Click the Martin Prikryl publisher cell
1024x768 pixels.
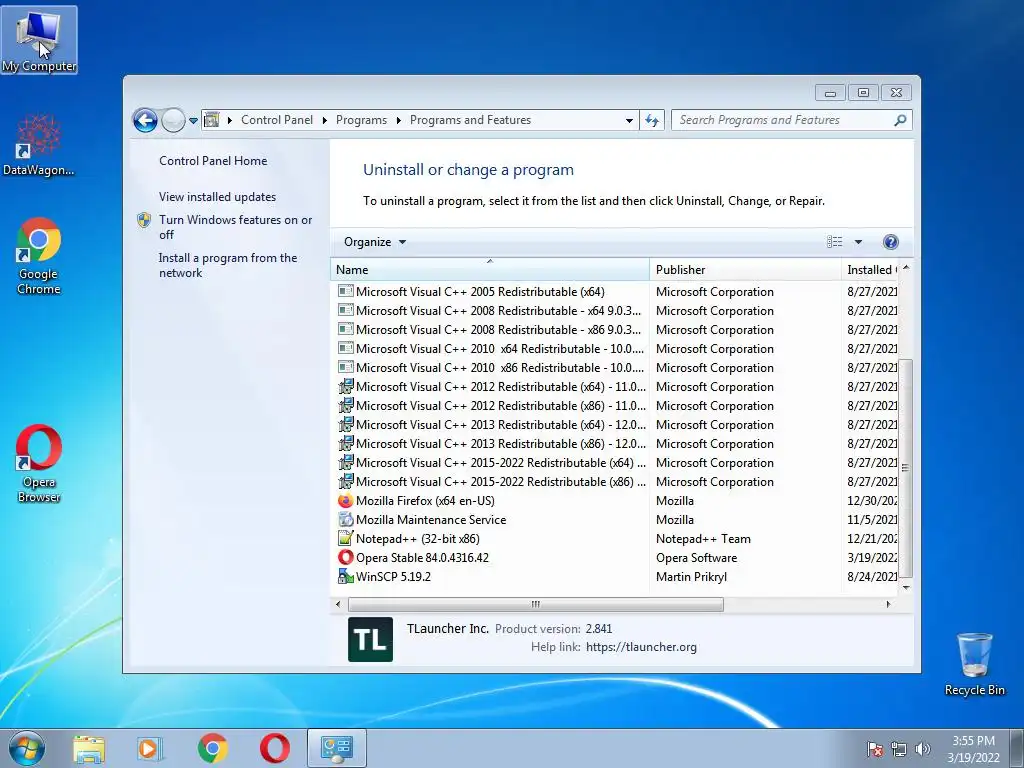pos(691,577)
